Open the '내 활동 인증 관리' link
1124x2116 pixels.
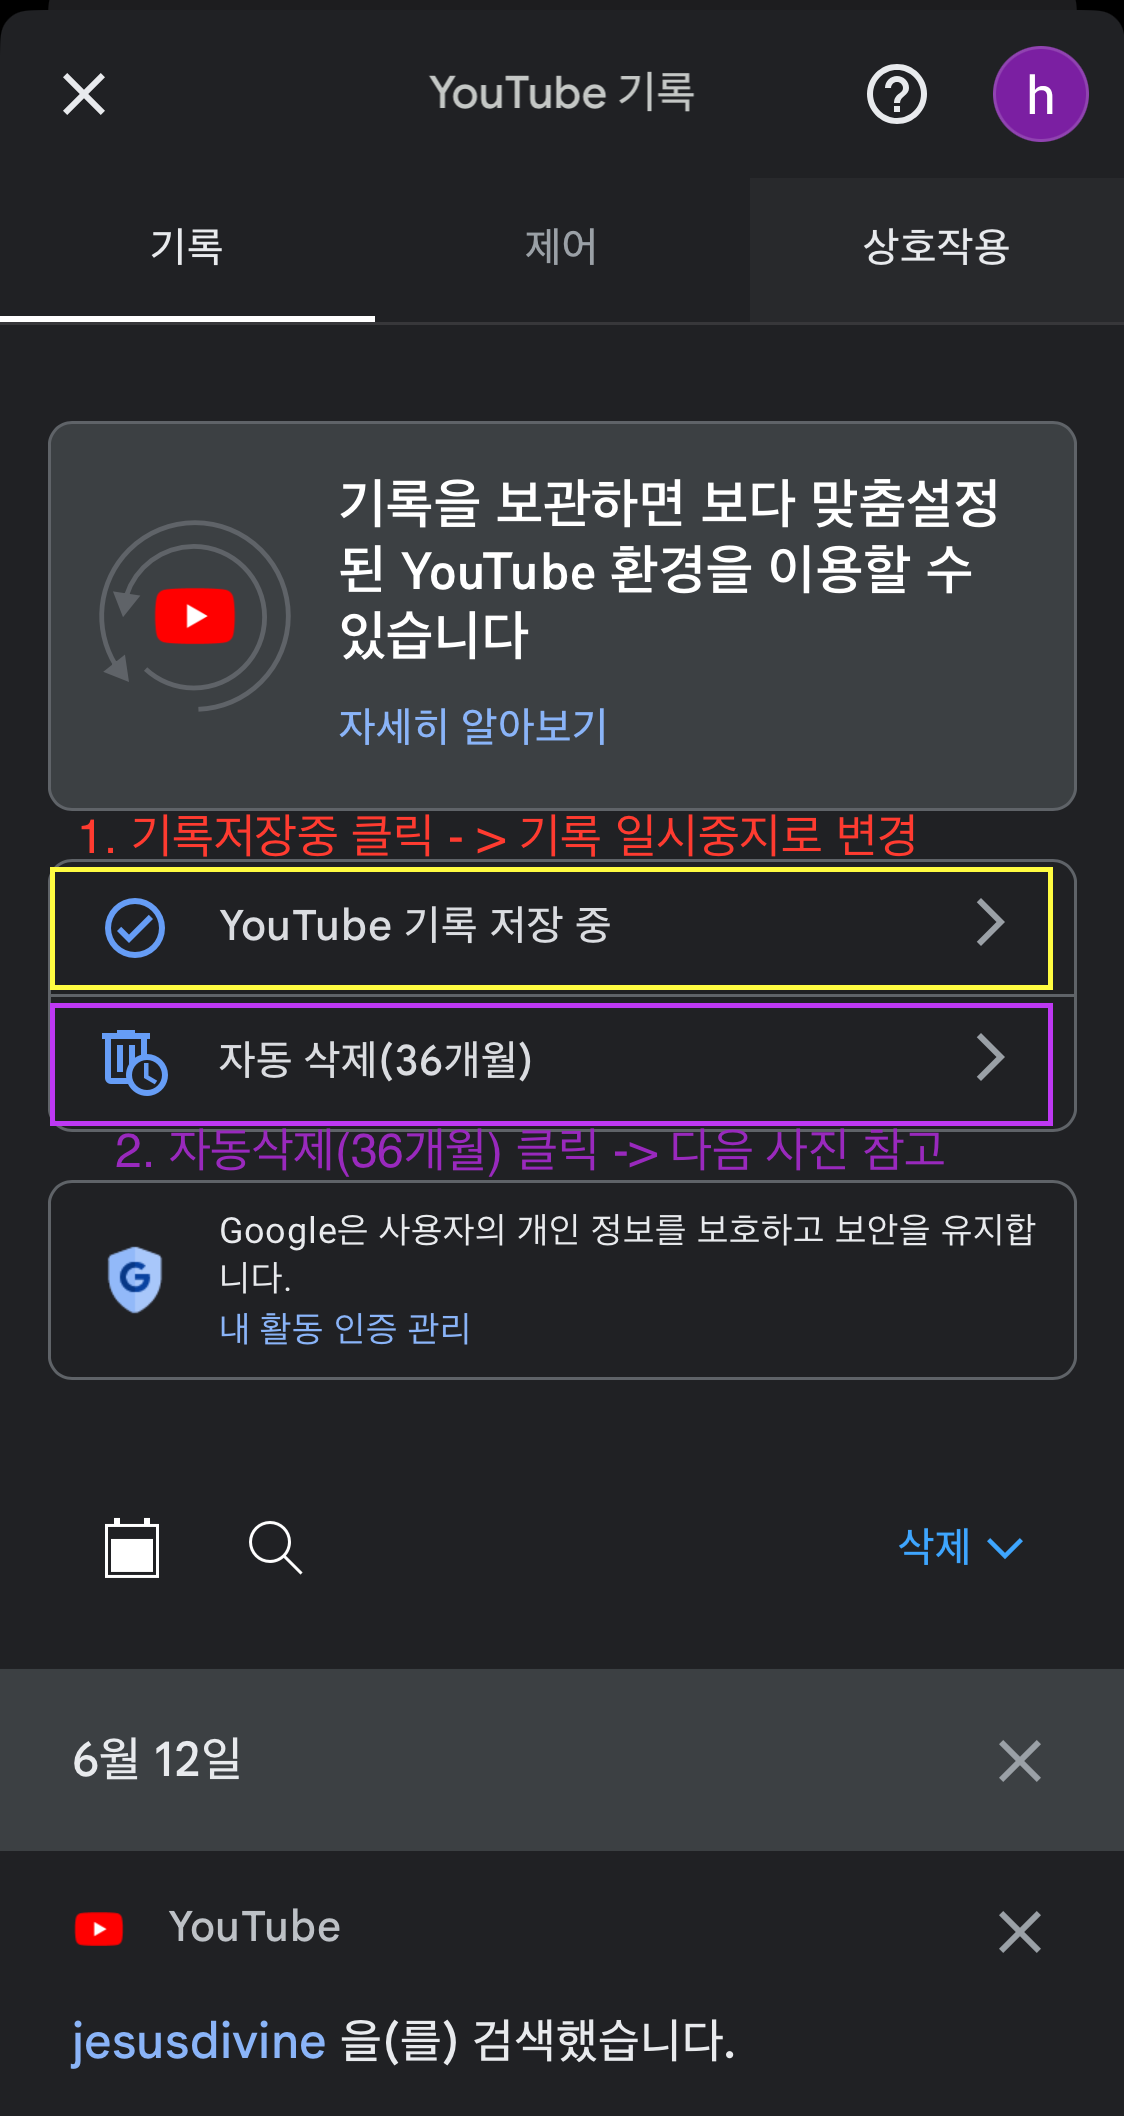point(345,1329)
